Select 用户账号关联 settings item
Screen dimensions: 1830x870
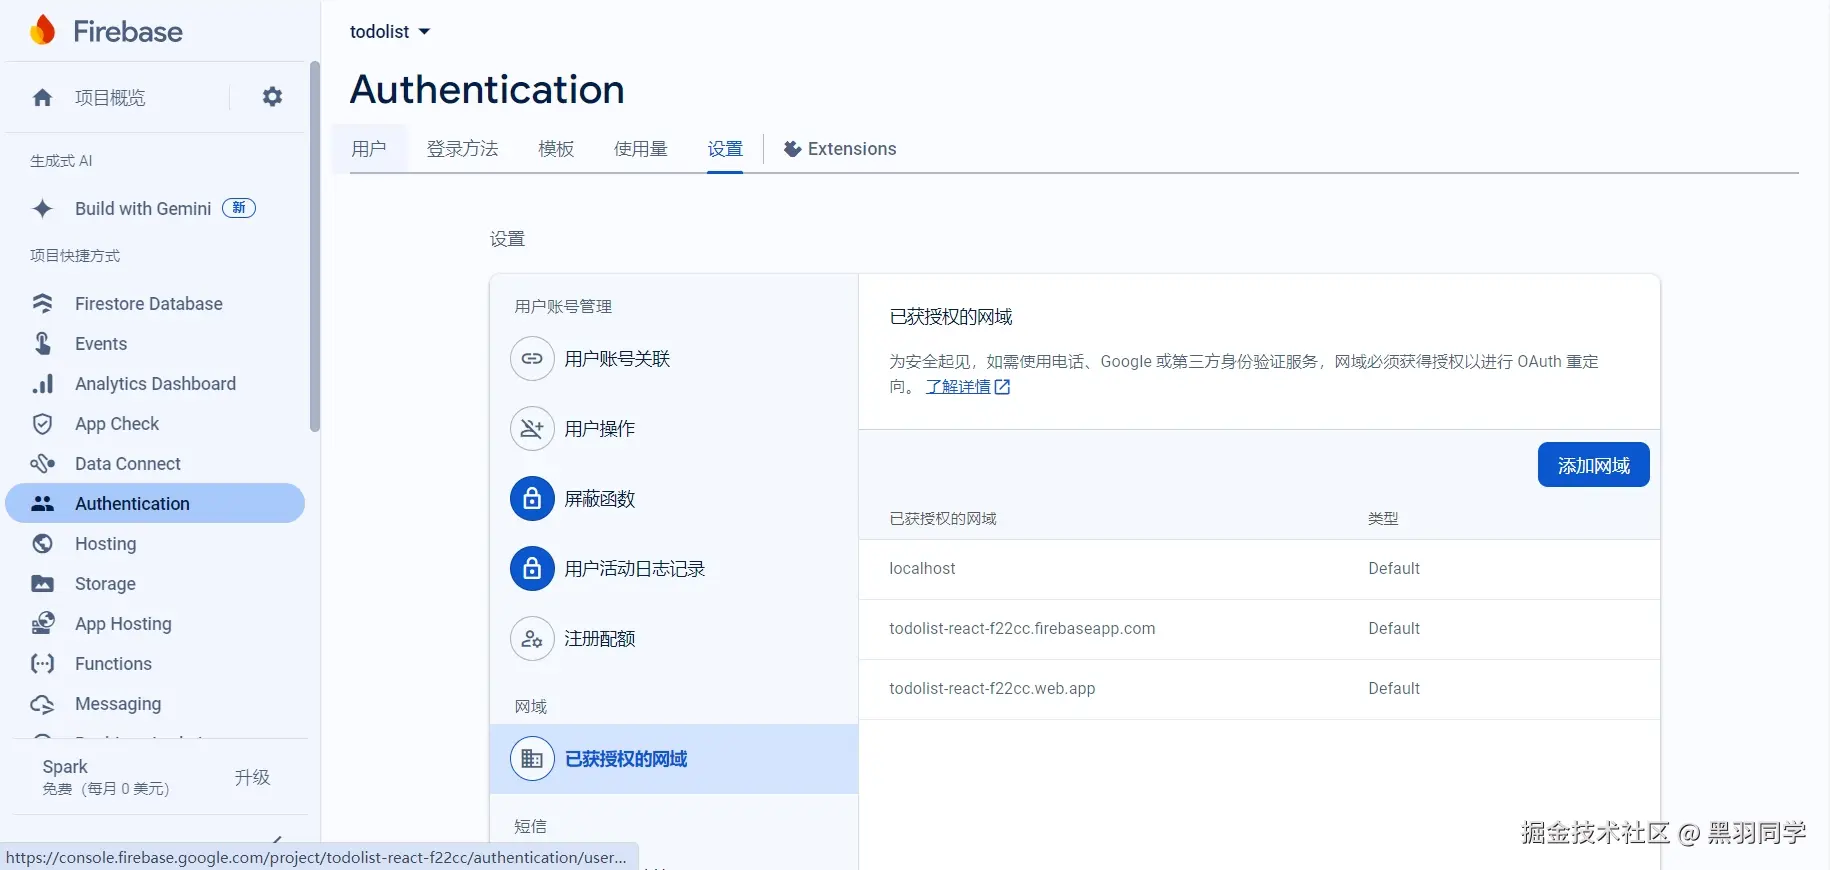[674, 358]
